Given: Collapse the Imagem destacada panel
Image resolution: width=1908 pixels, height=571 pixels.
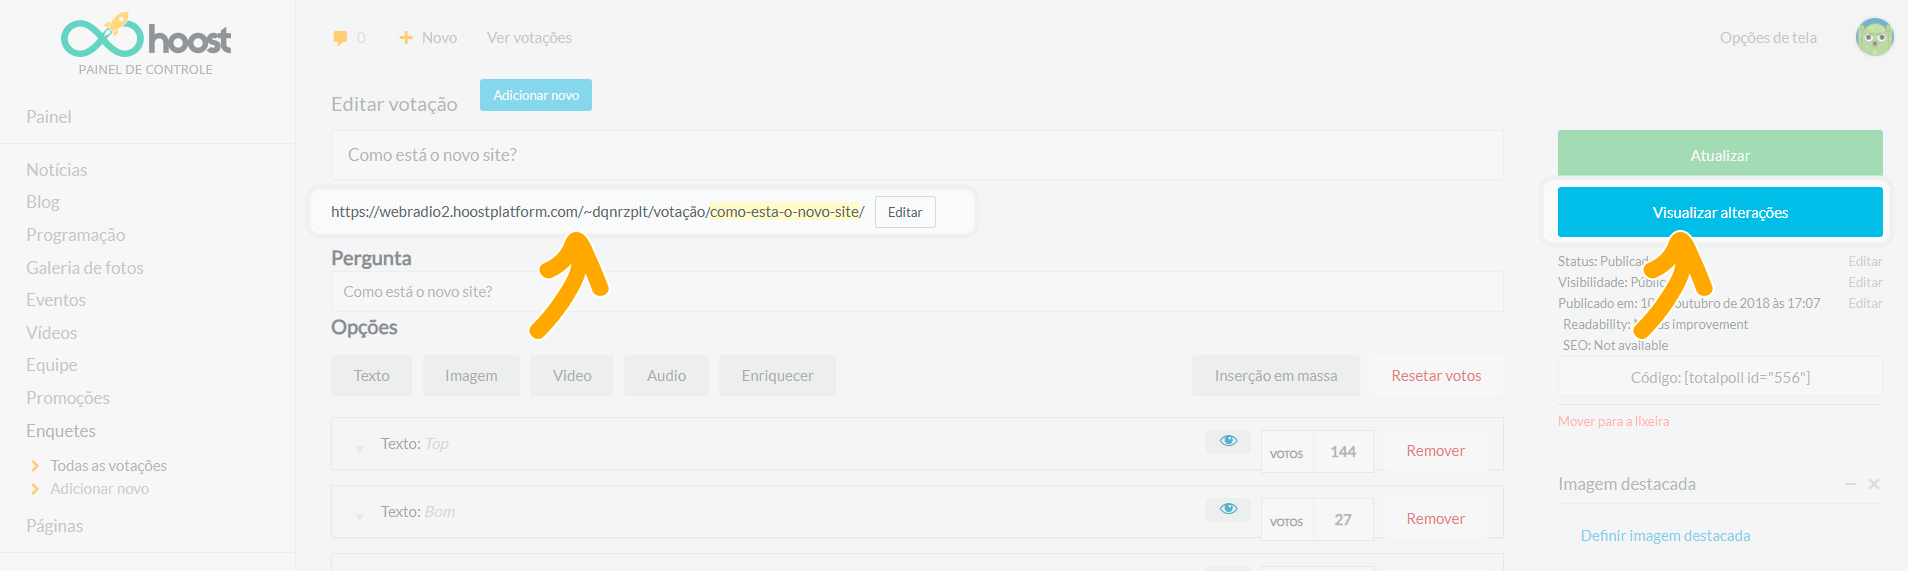Looking at the screenshot, I should point(1850,484).
